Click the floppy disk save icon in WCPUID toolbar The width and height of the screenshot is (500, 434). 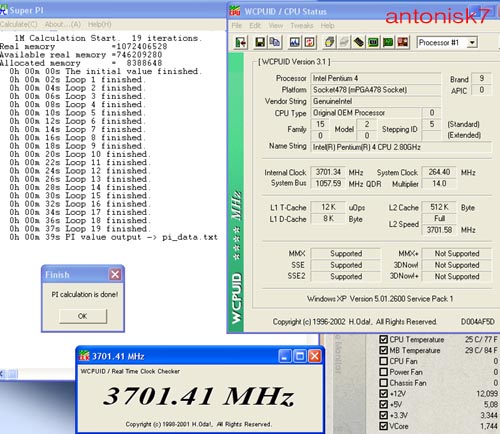tap(260, 42)
